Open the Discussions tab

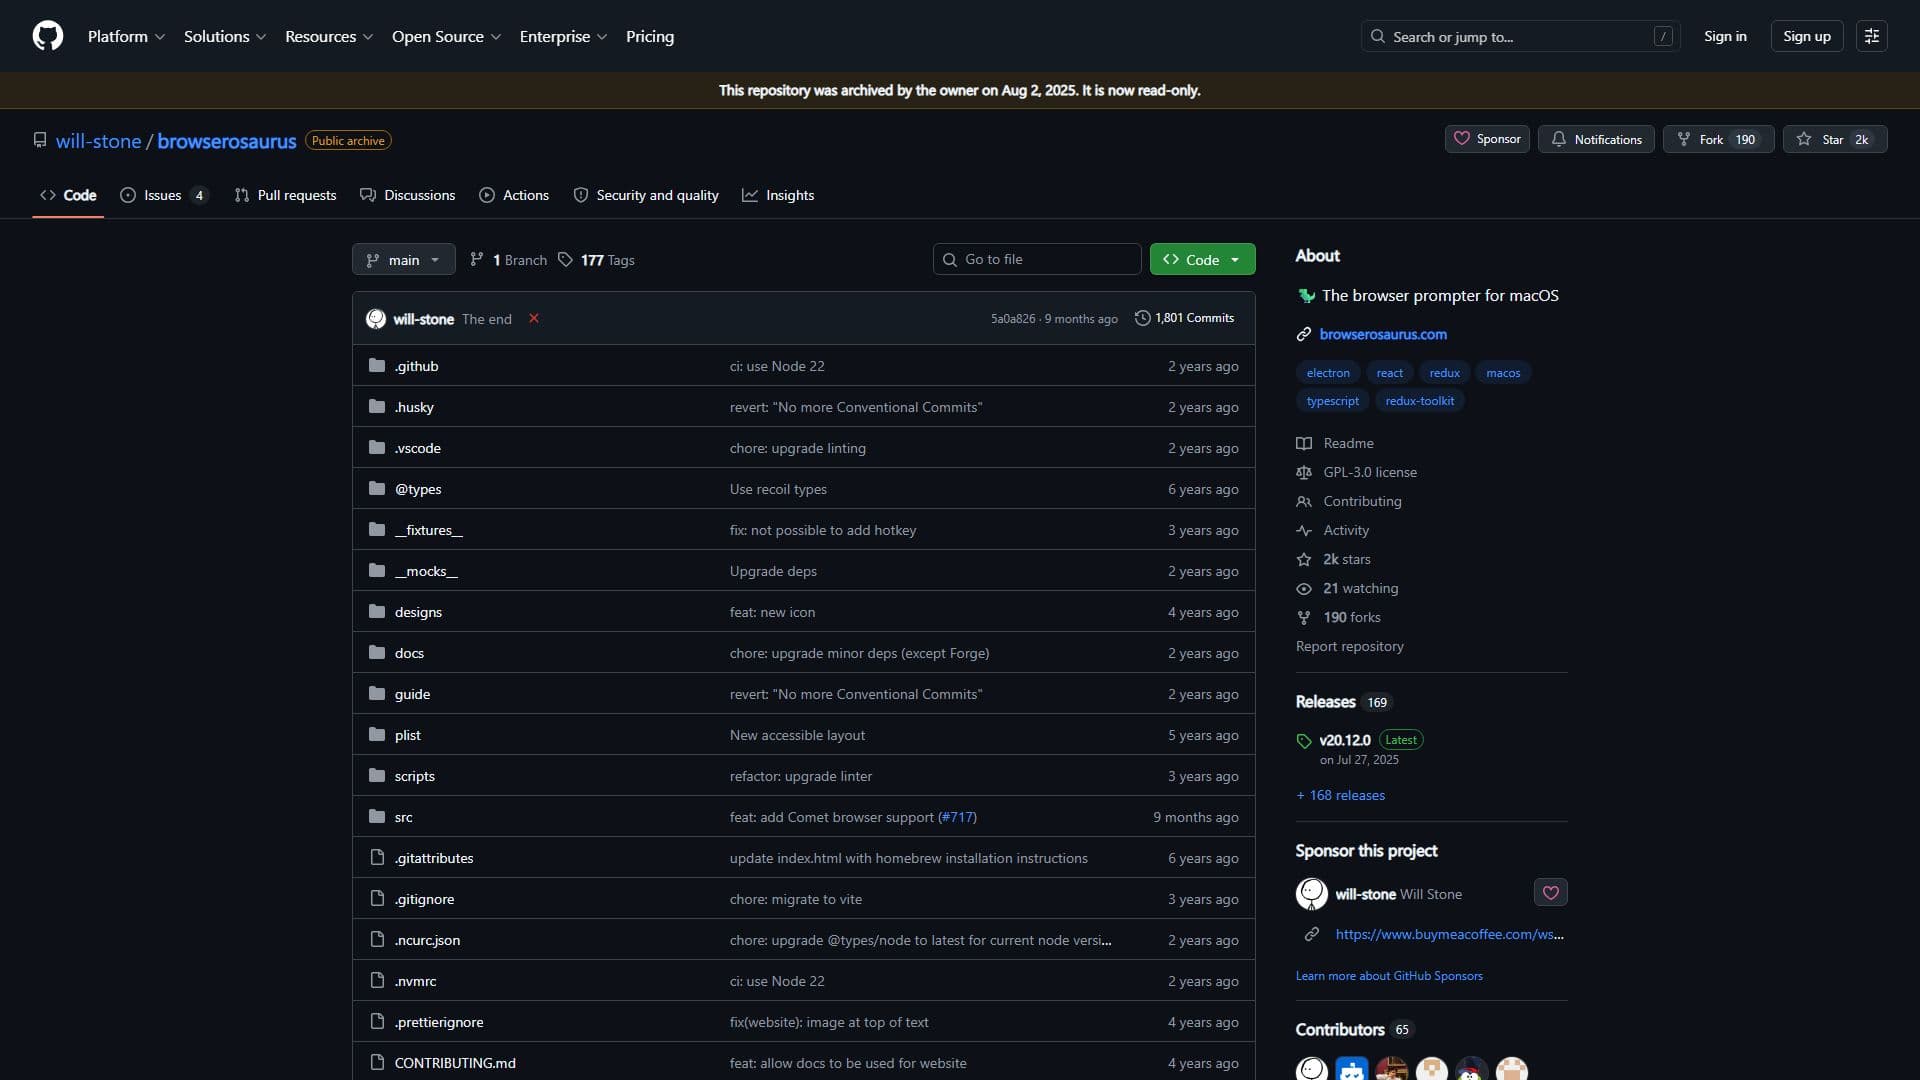(x=408, y=195)
